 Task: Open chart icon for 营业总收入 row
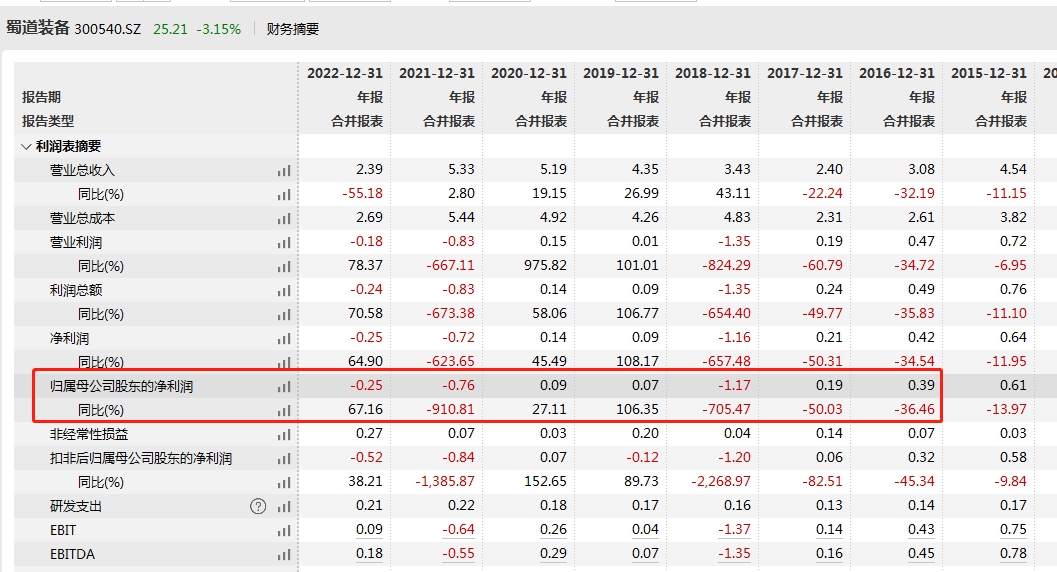tap(284, 170)
